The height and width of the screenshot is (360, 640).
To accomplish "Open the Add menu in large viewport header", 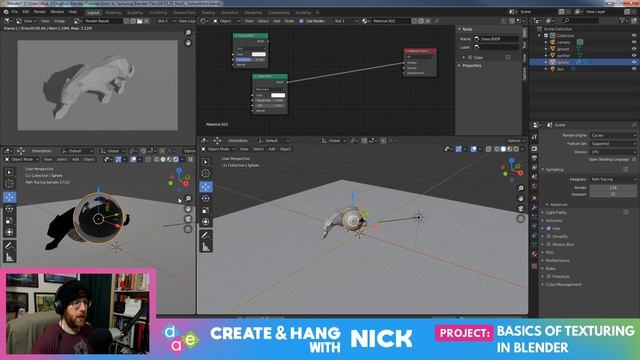I will (x=272, y=149).
